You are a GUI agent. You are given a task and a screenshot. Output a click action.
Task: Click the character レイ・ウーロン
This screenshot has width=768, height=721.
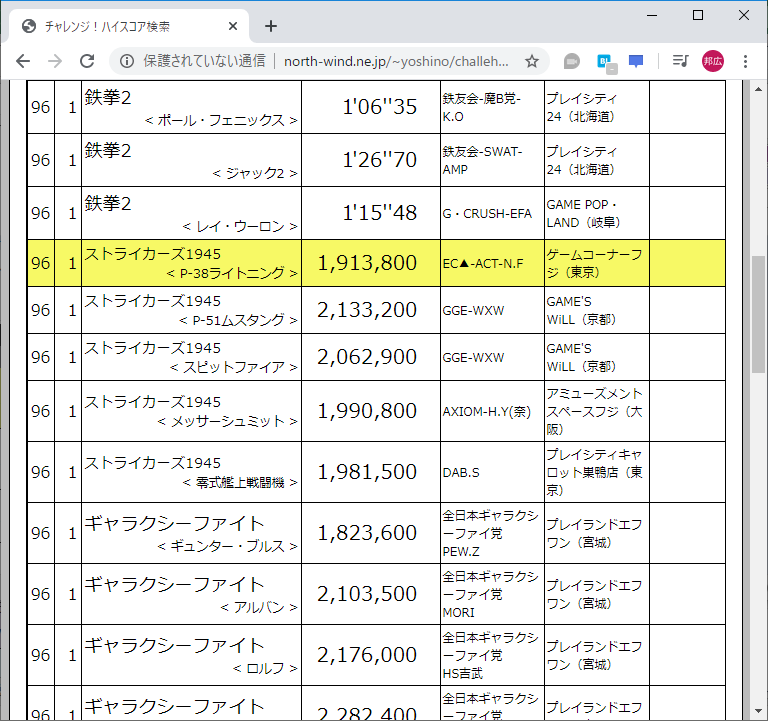coord(240,226)
